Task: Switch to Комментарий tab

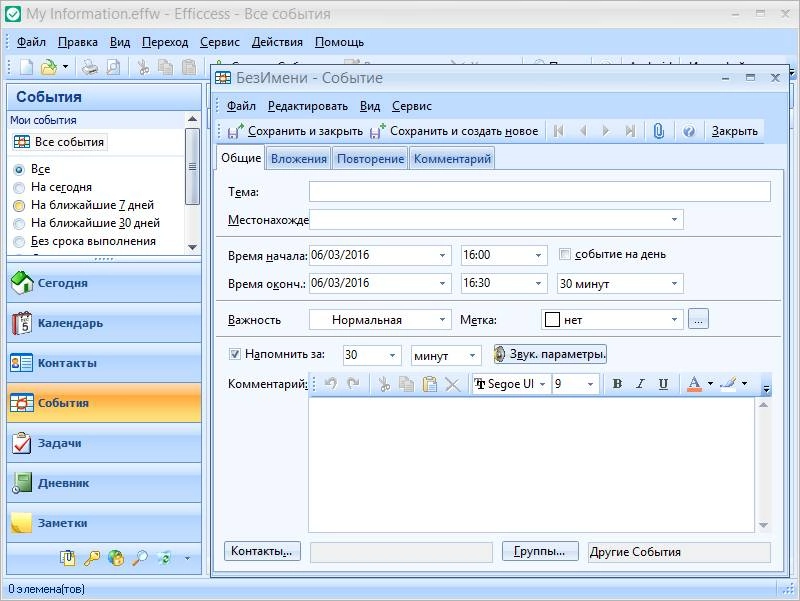Action: point(452,159)
